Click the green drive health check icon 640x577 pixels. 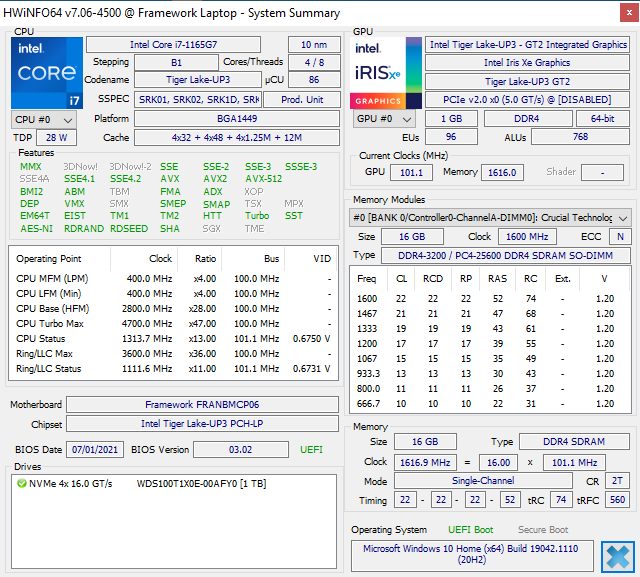click(22, 484)
